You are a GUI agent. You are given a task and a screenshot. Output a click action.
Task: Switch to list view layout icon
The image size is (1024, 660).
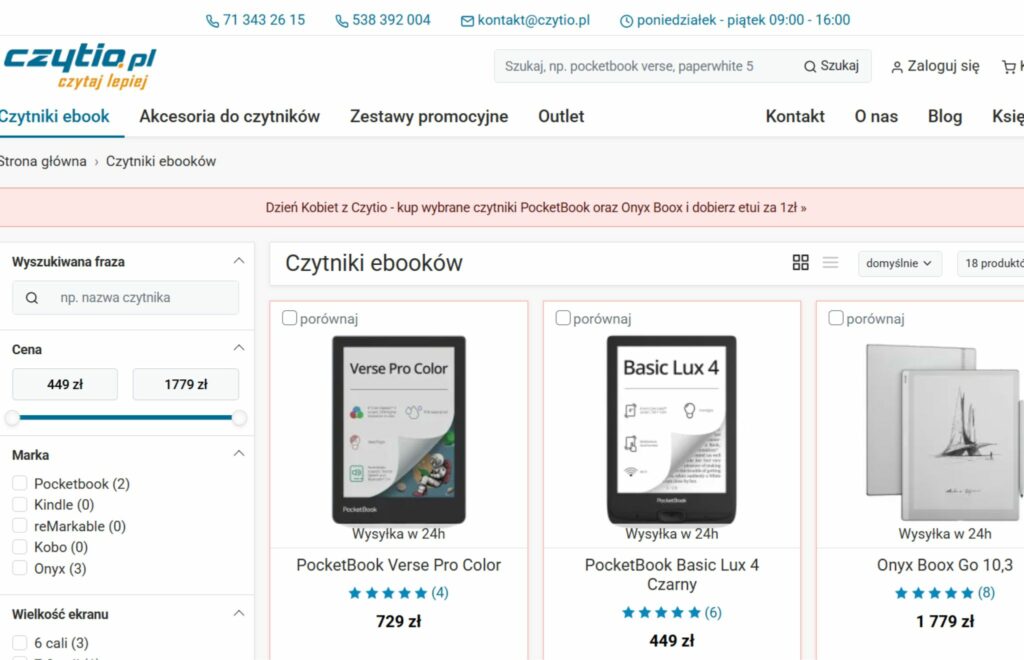[830, 262]
